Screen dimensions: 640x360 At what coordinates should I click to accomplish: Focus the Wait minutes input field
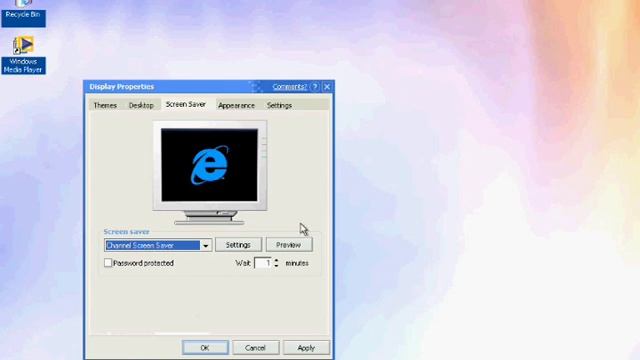[263, 263]
